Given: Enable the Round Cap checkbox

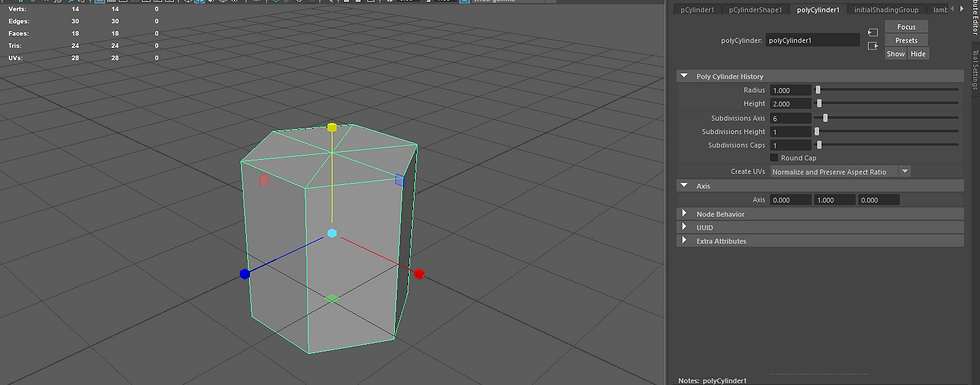Looking at the screenshot, I should point(774,158).
